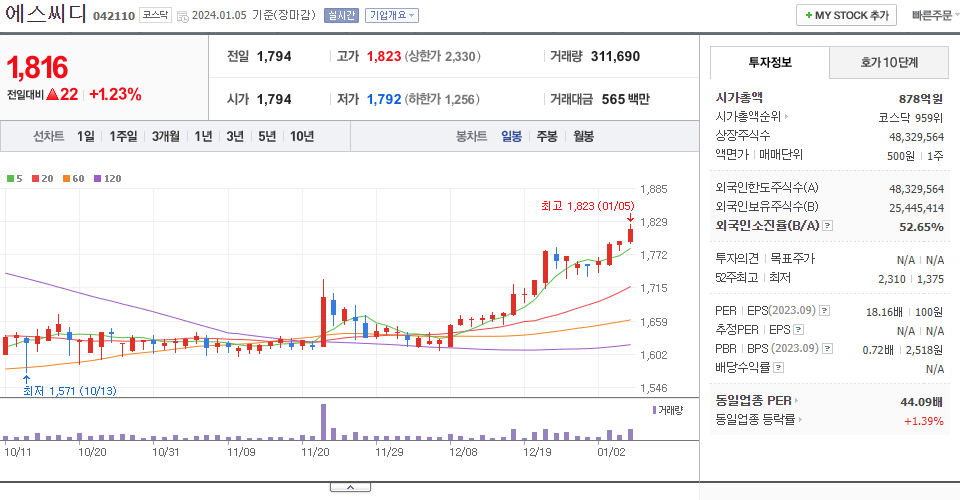Open 동일업종 PER arrow link
This screenshot has width=960, height=500.
click(x=796, y=401)
